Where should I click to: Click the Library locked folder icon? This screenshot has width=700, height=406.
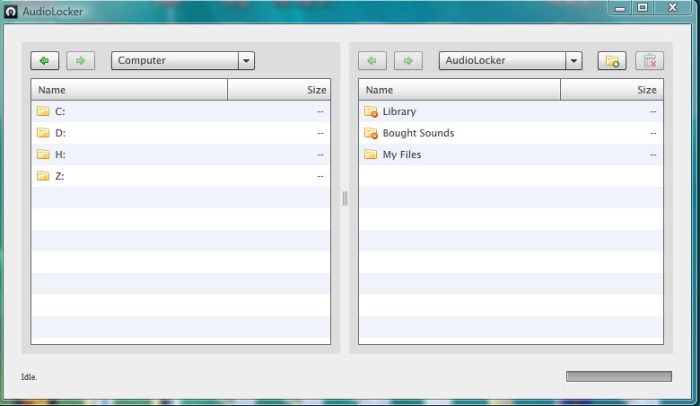tap(371, 112)
